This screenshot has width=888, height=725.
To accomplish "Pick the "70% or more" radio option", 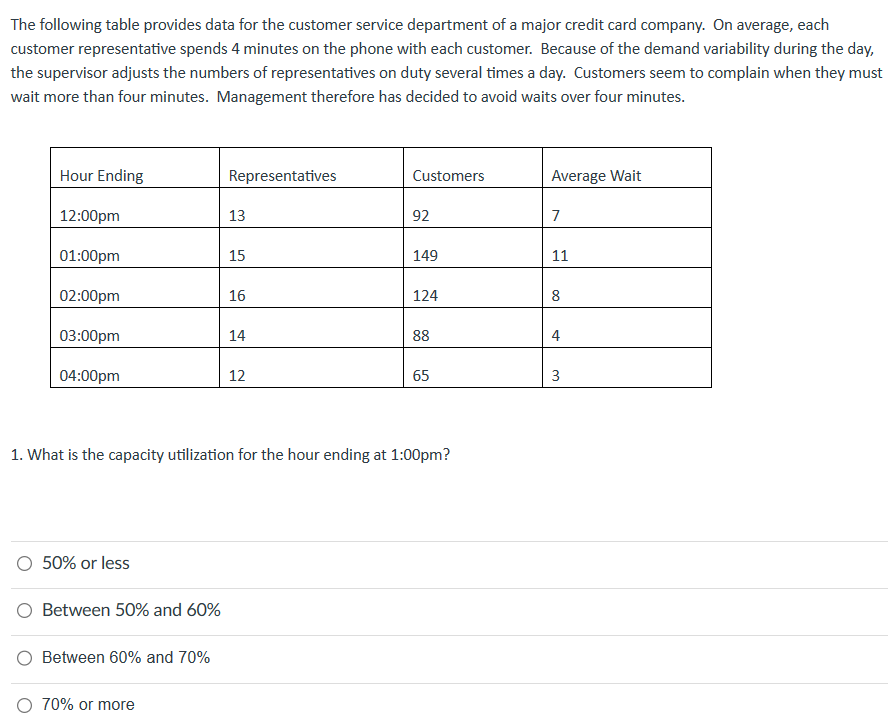I will pos(22,704).
